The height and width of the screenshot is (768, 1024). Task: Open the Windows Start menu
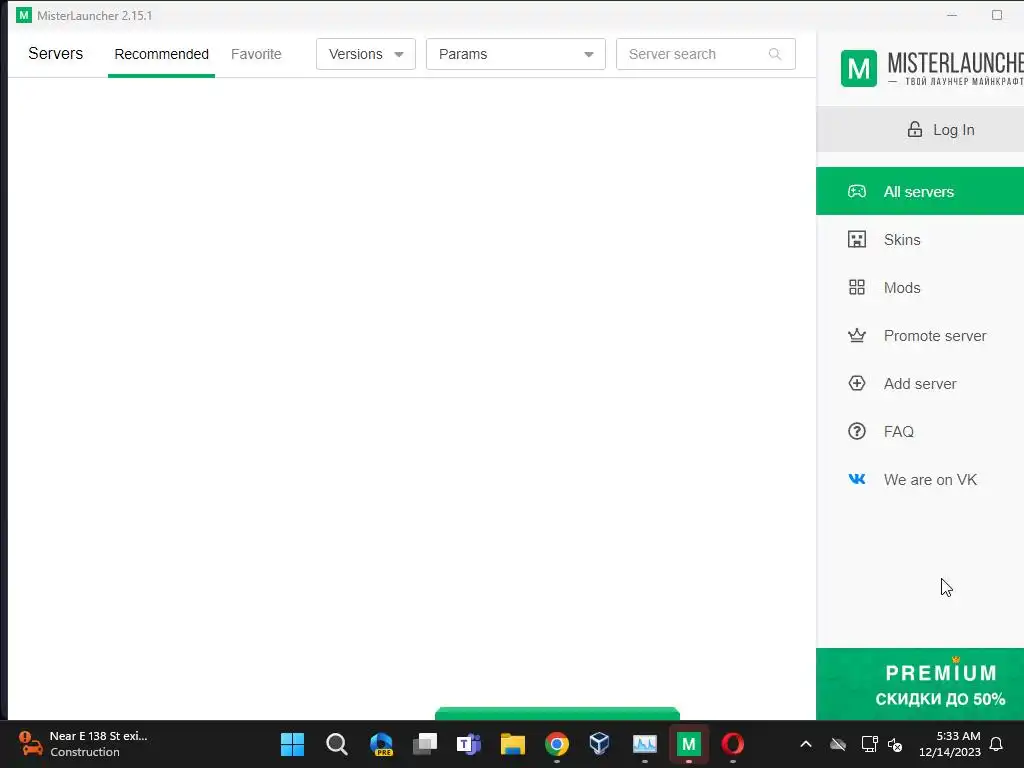292,744
